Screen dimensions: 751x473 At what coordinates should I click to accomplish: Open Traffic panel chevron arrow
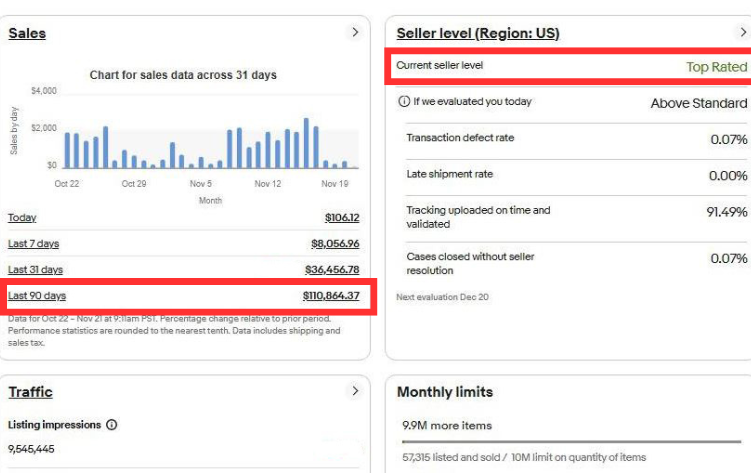[354, 391]
